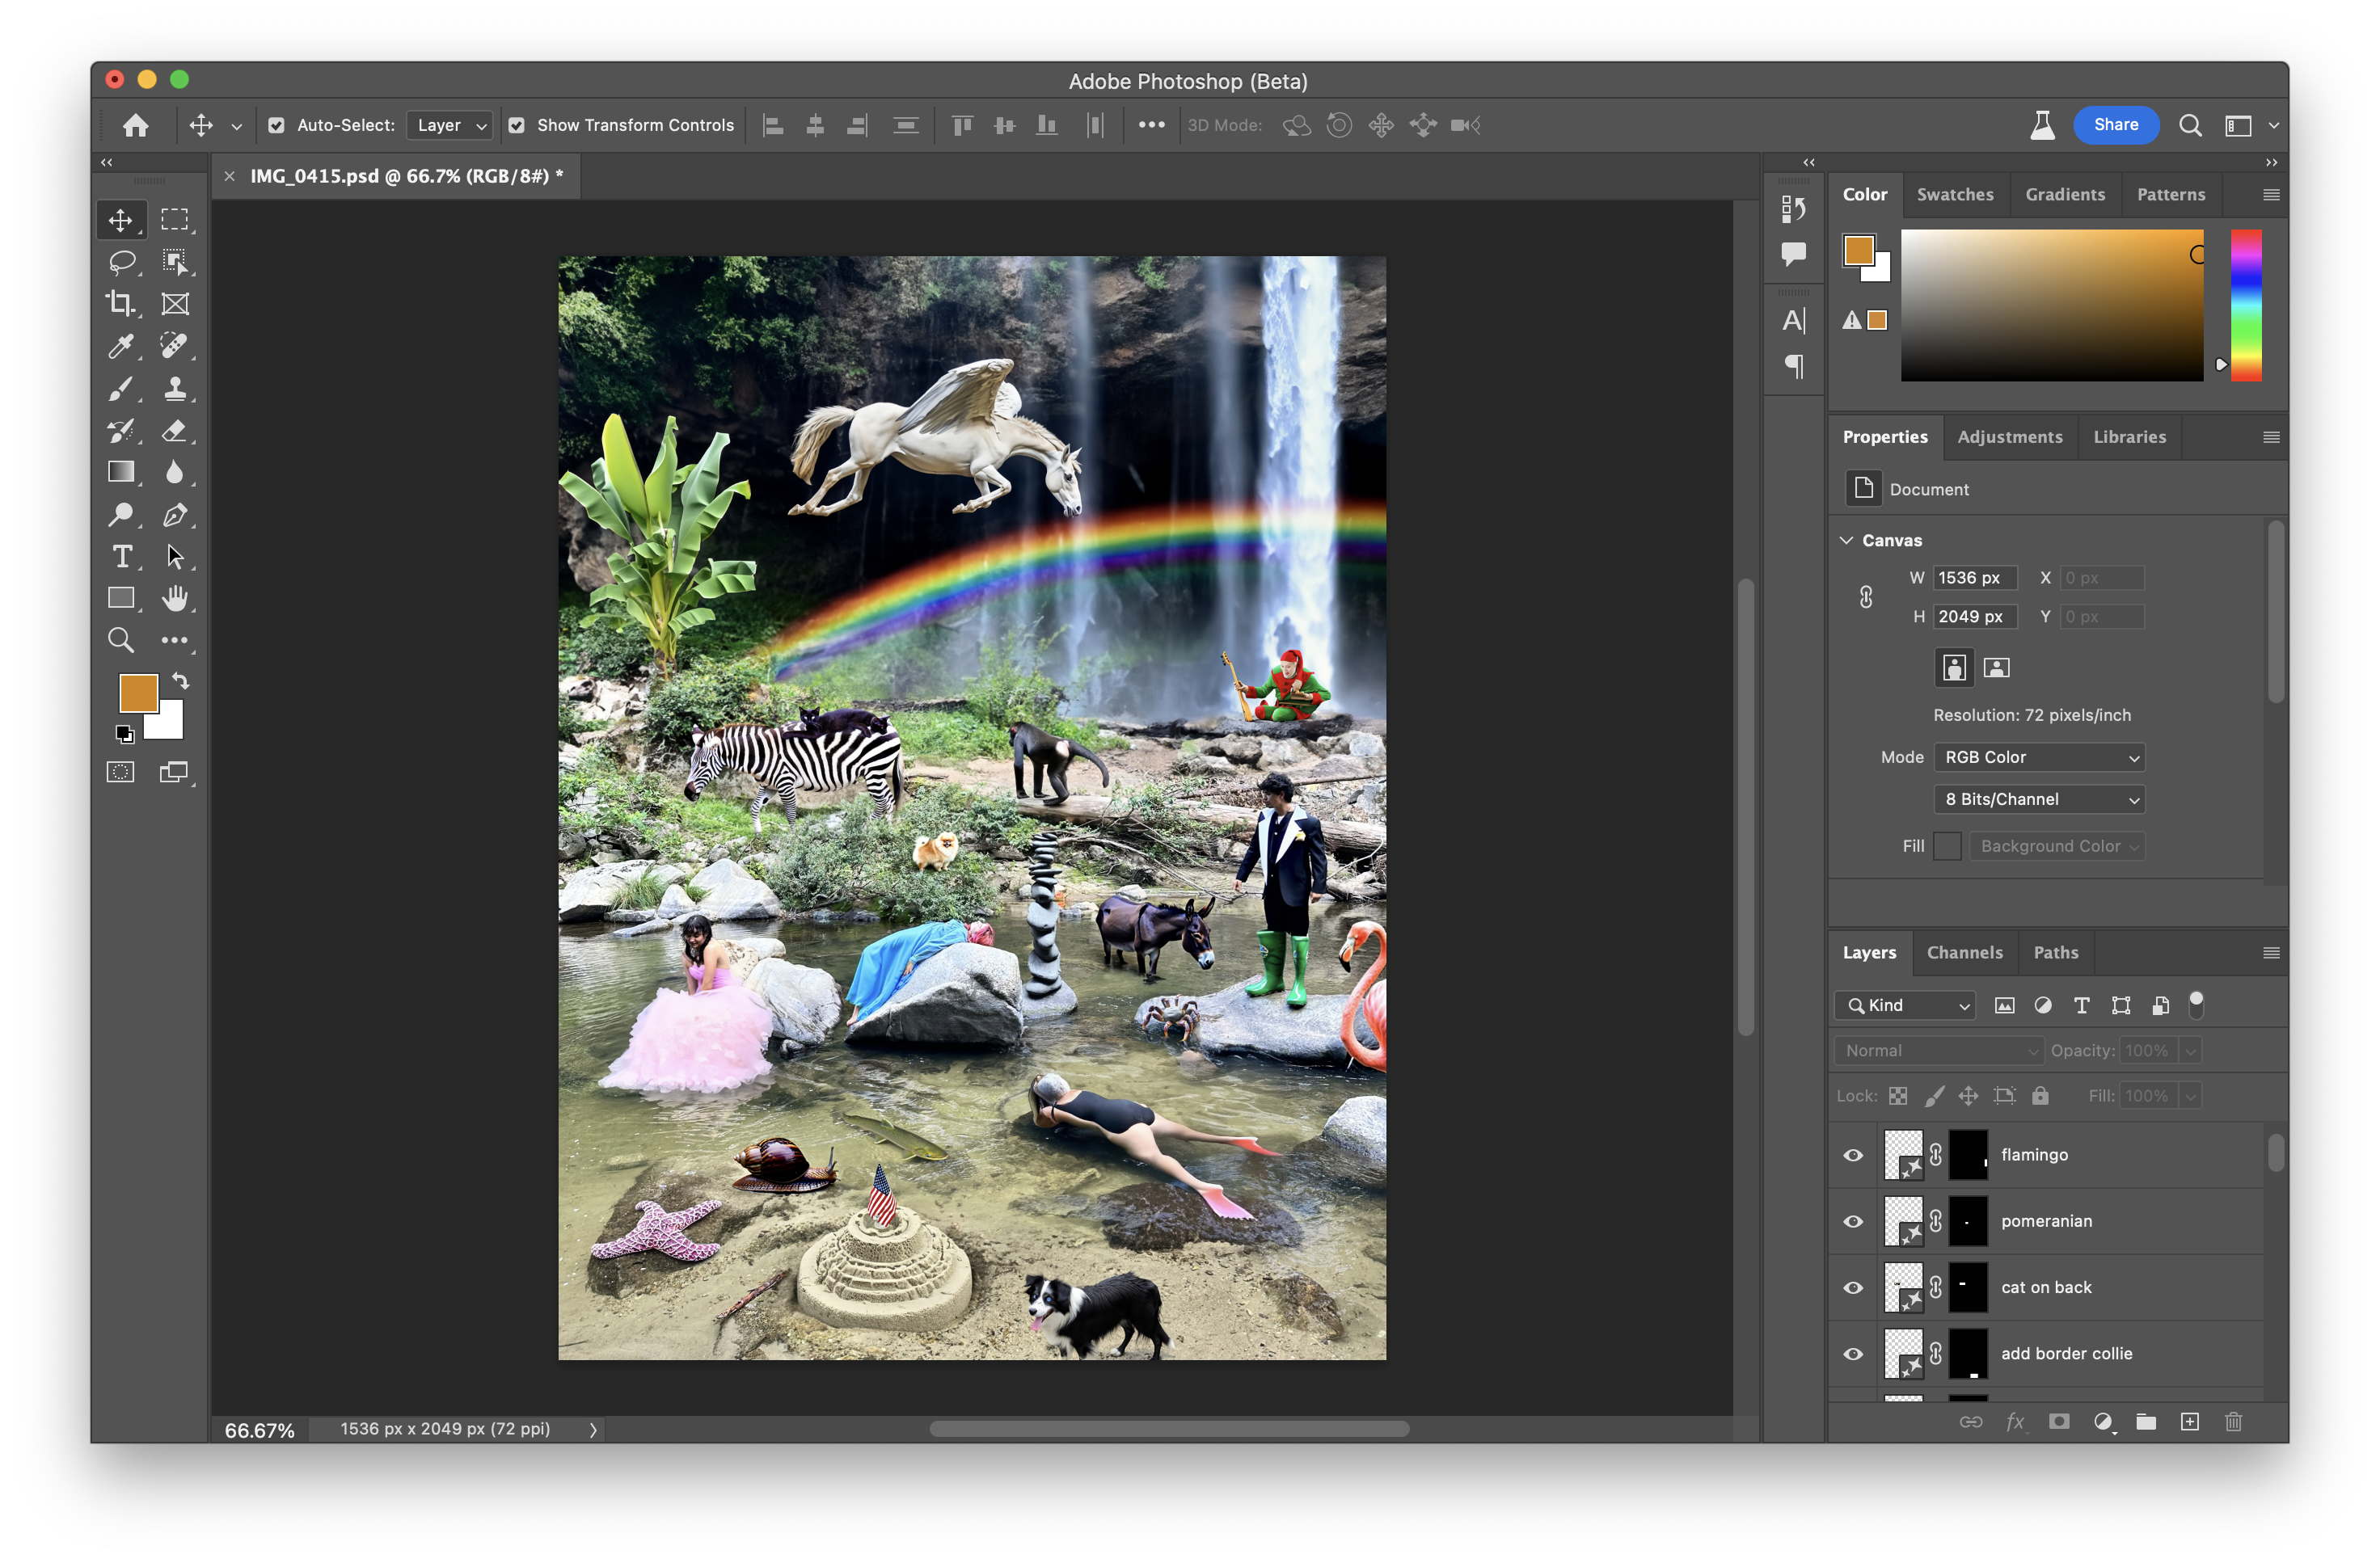Select the Hand tool
The image size is (2380, 1563).
click(175, 598)
